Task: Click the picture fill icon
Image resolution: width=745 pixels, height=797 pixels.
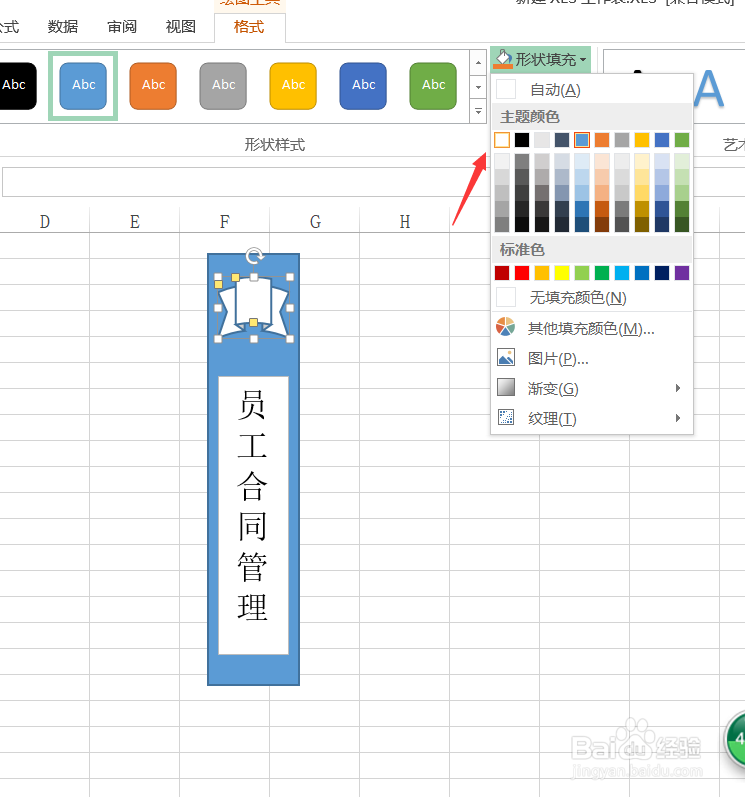Action: 506,357
